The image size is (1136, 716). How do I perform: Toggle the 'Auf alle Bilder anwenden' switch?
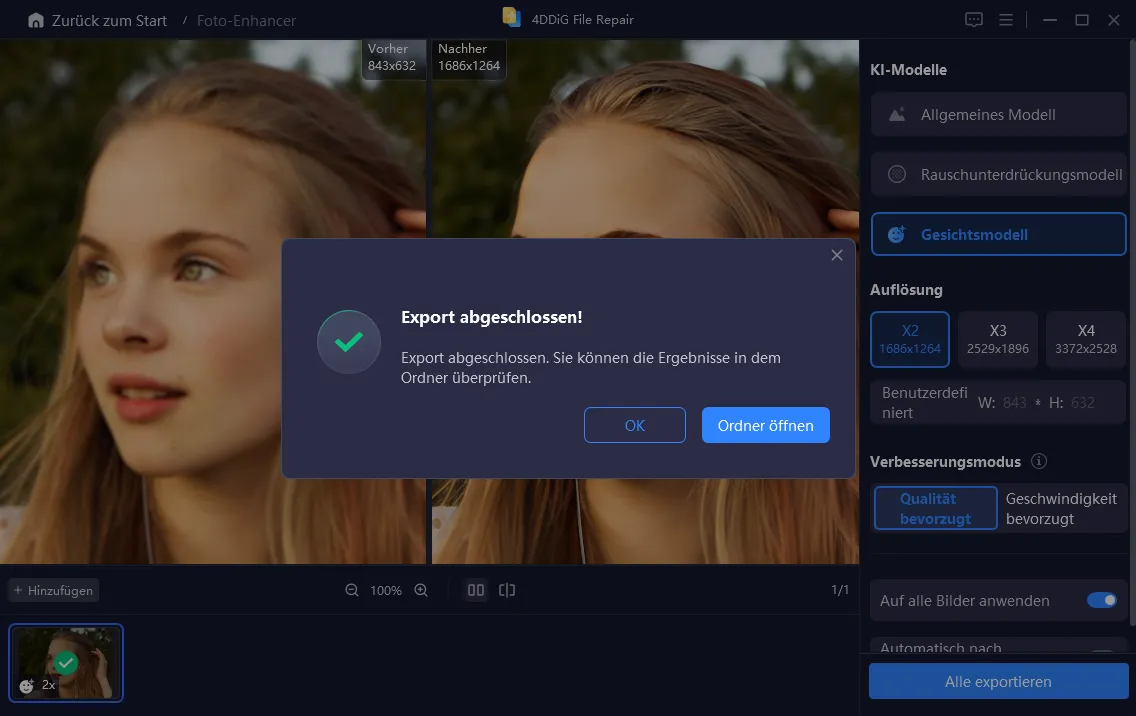1101,601
